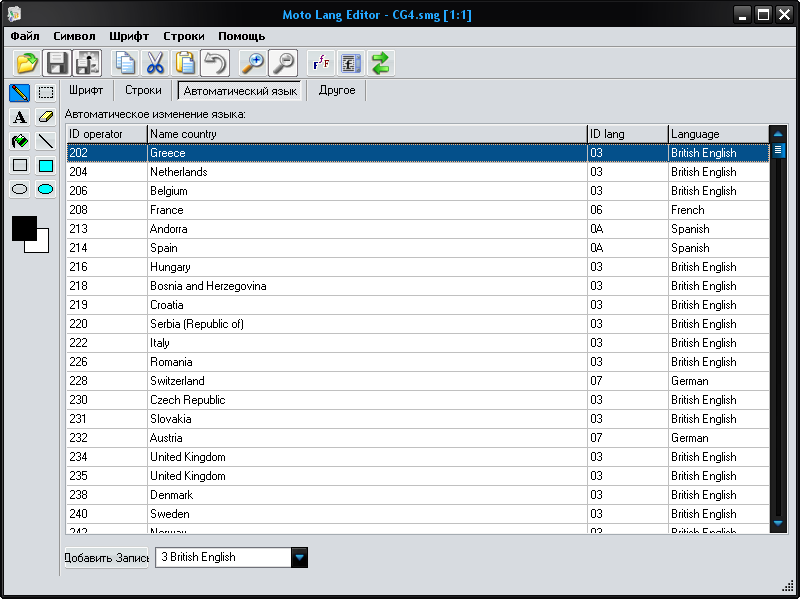Click the application icon in title bar
The height and width of the screenshot is (599, 800).
[14, 14]
